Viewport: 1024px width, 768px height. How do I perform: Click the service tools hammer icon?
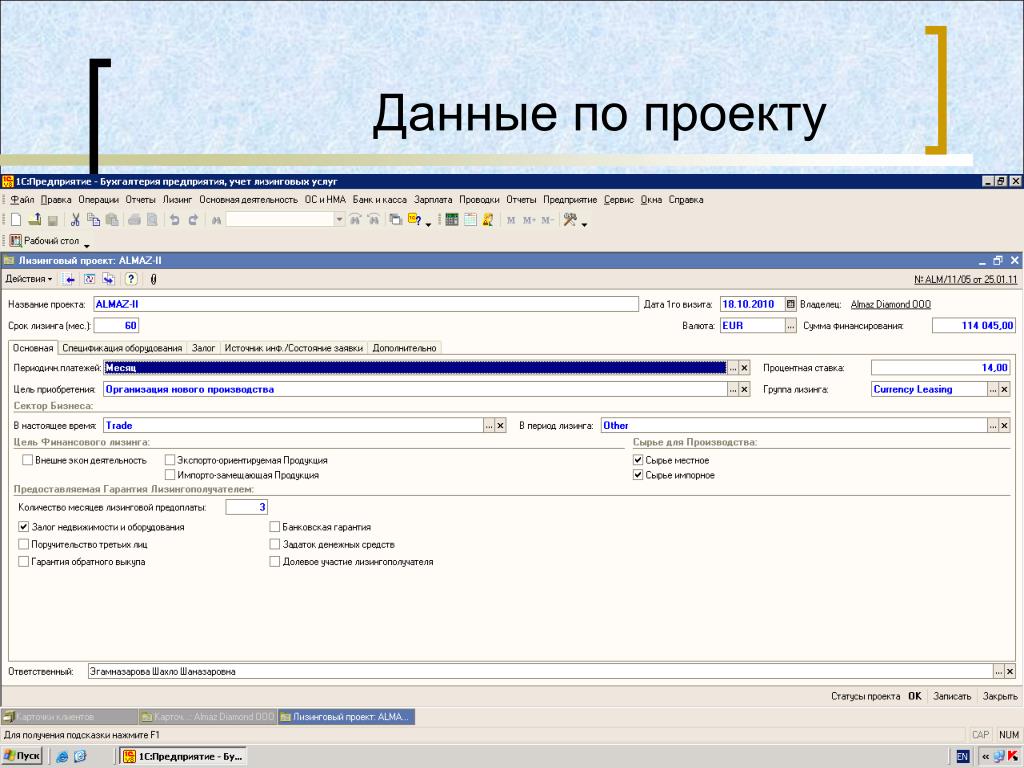click(x=570, y=220)
